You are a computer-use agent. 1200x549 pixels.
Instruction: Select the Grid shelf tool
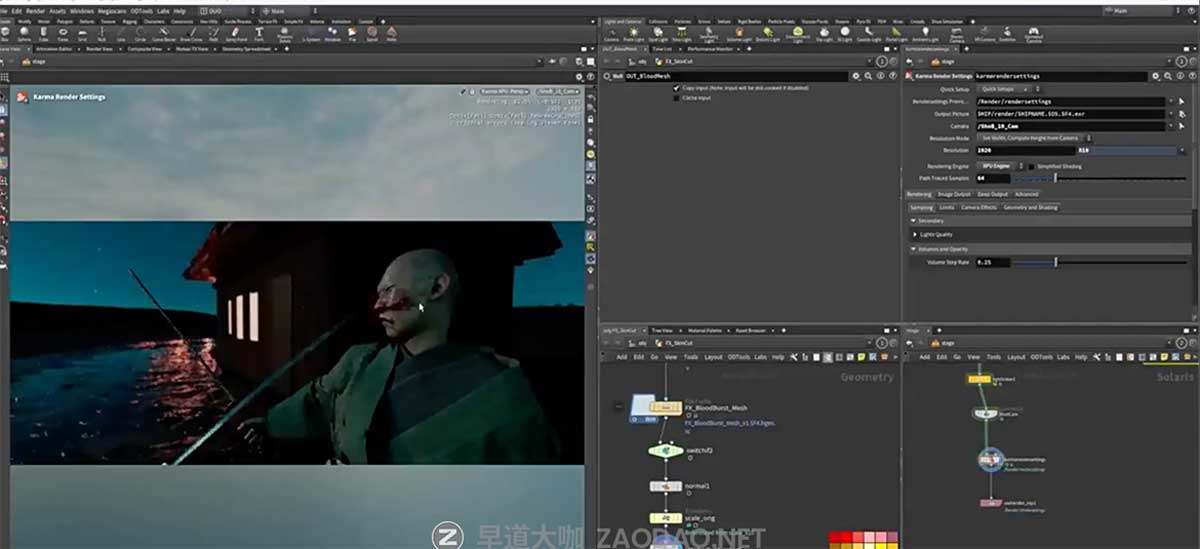point(82,34)
